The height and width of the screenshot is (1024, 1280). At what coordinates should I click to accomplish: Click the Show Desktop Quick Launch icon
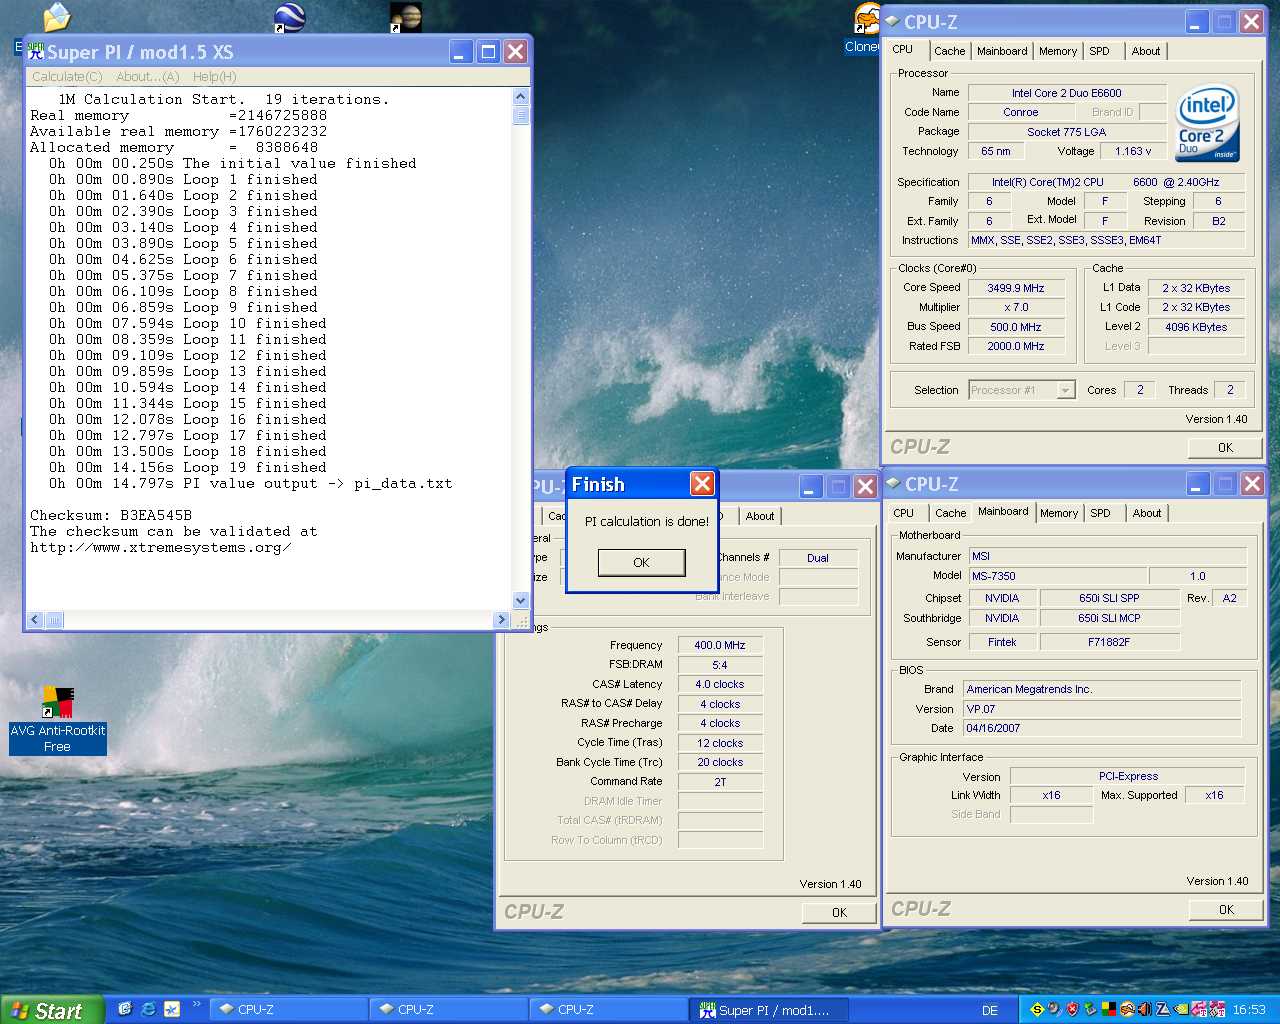(x=125, y=1009)
